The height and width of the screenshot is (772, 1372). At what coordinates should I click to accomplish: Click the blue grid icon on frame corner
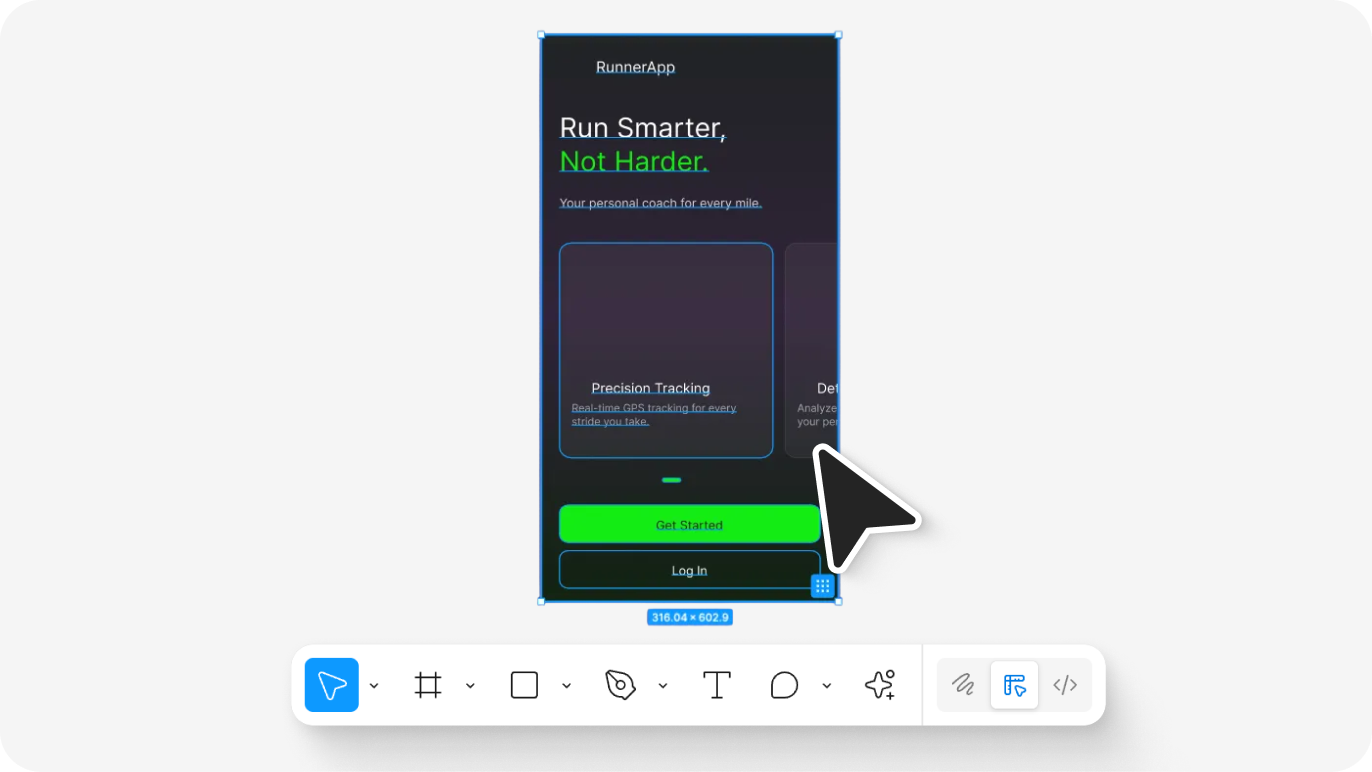tap(822, 586)
